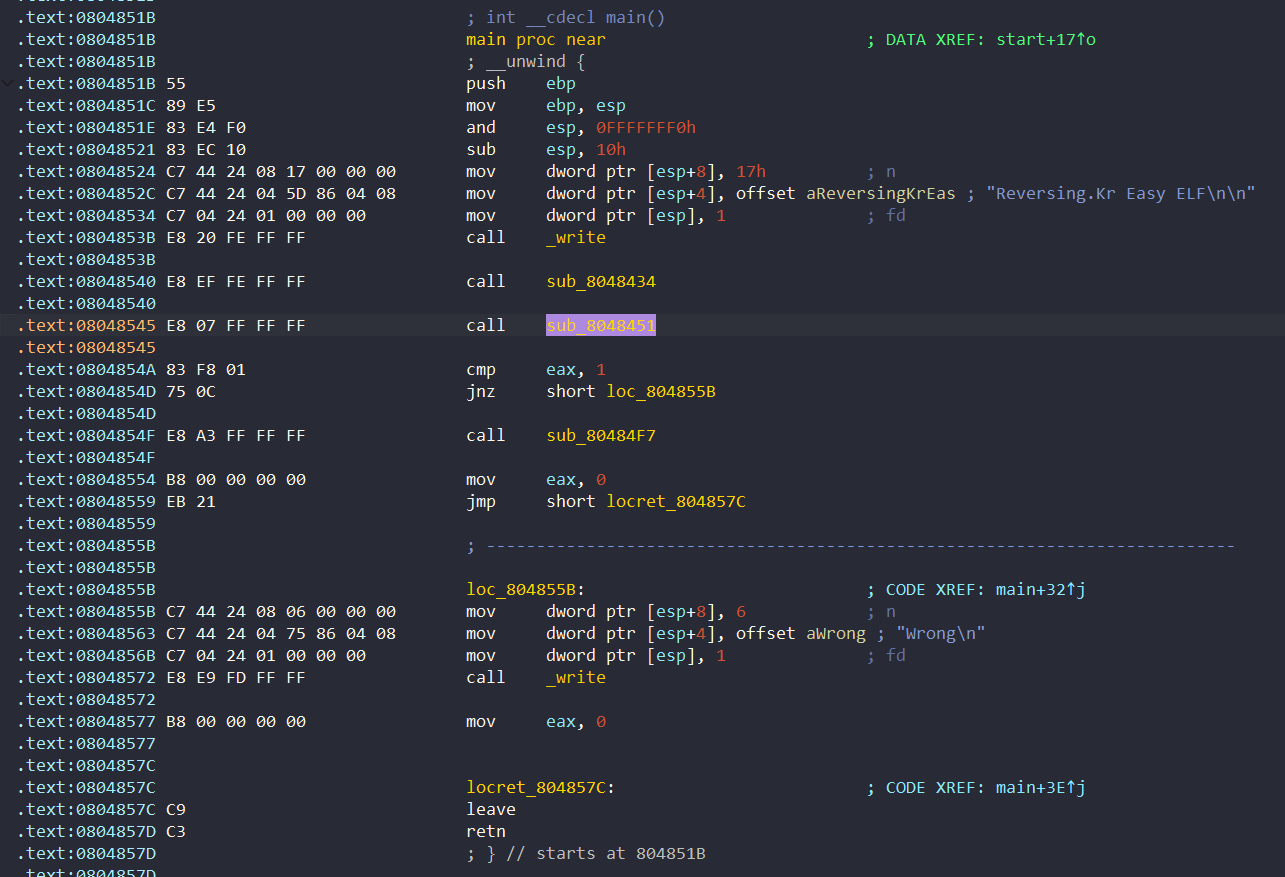
Task: Click the 'locret_804857C:' label definition
Action: [x=540, y=787]
